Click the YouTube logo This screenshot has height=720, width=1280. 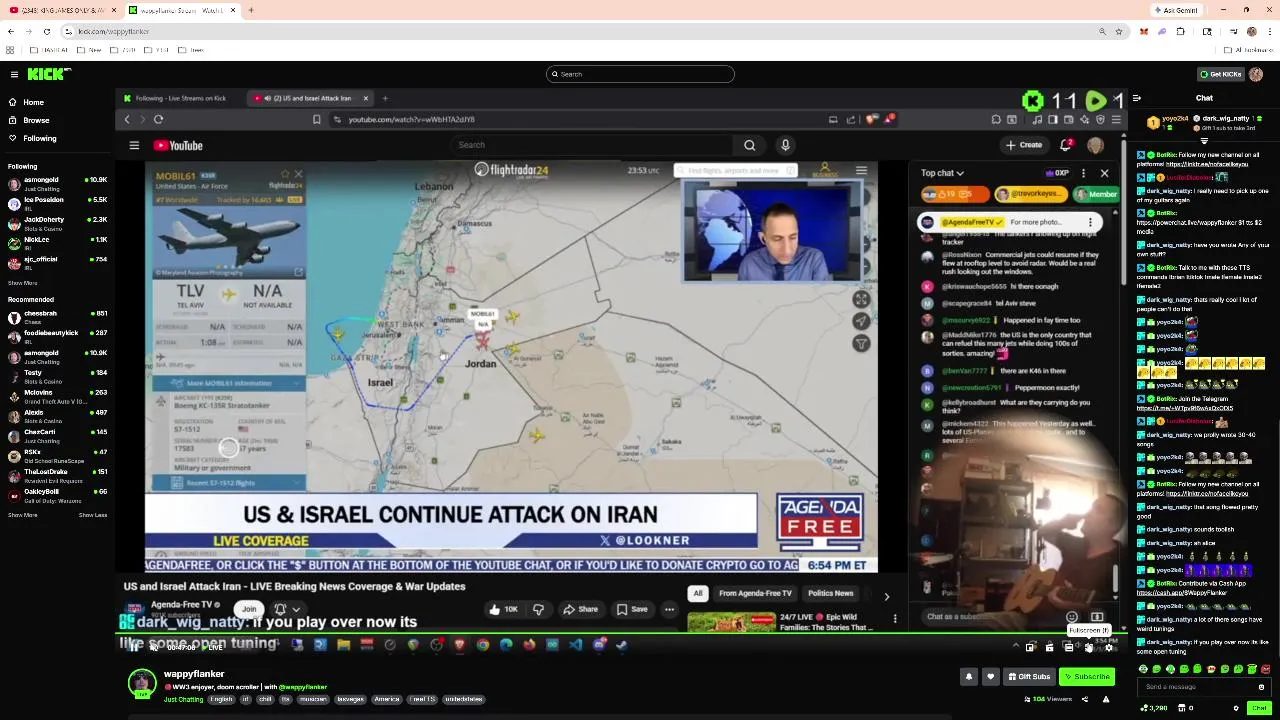pyautogui.click(x=178, y=145)
